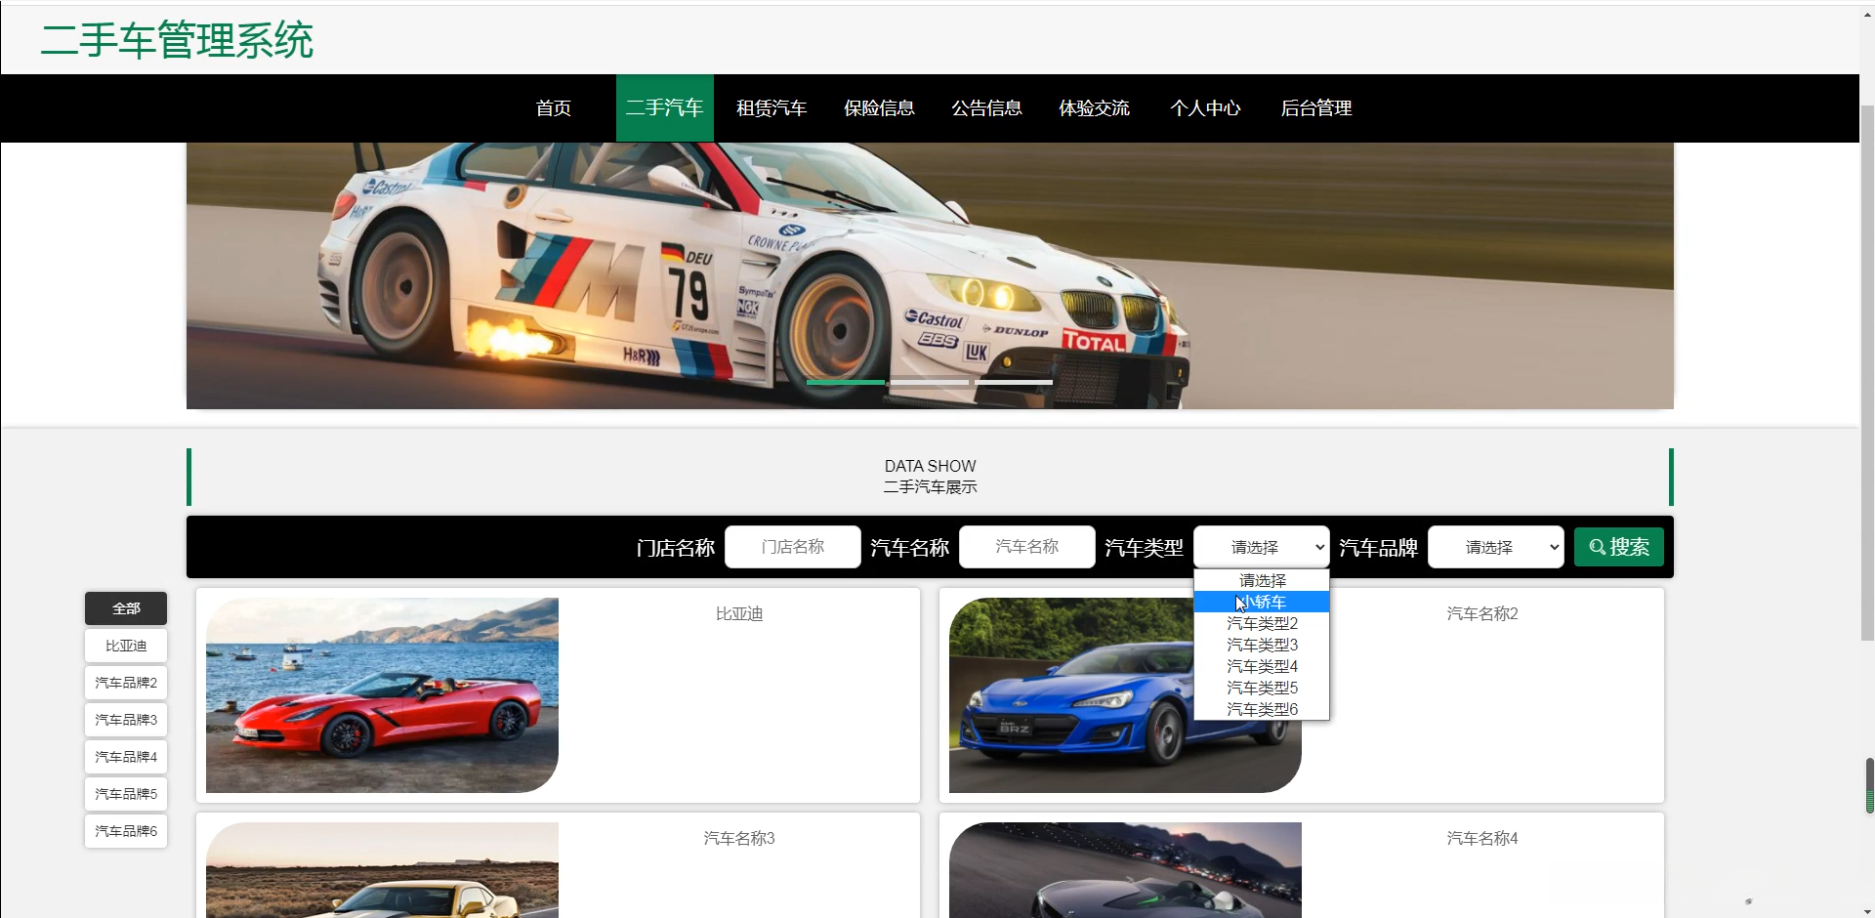Open the 首页 navigation tab
This screenshot has height=918, width=1875.
click(553, 108)
